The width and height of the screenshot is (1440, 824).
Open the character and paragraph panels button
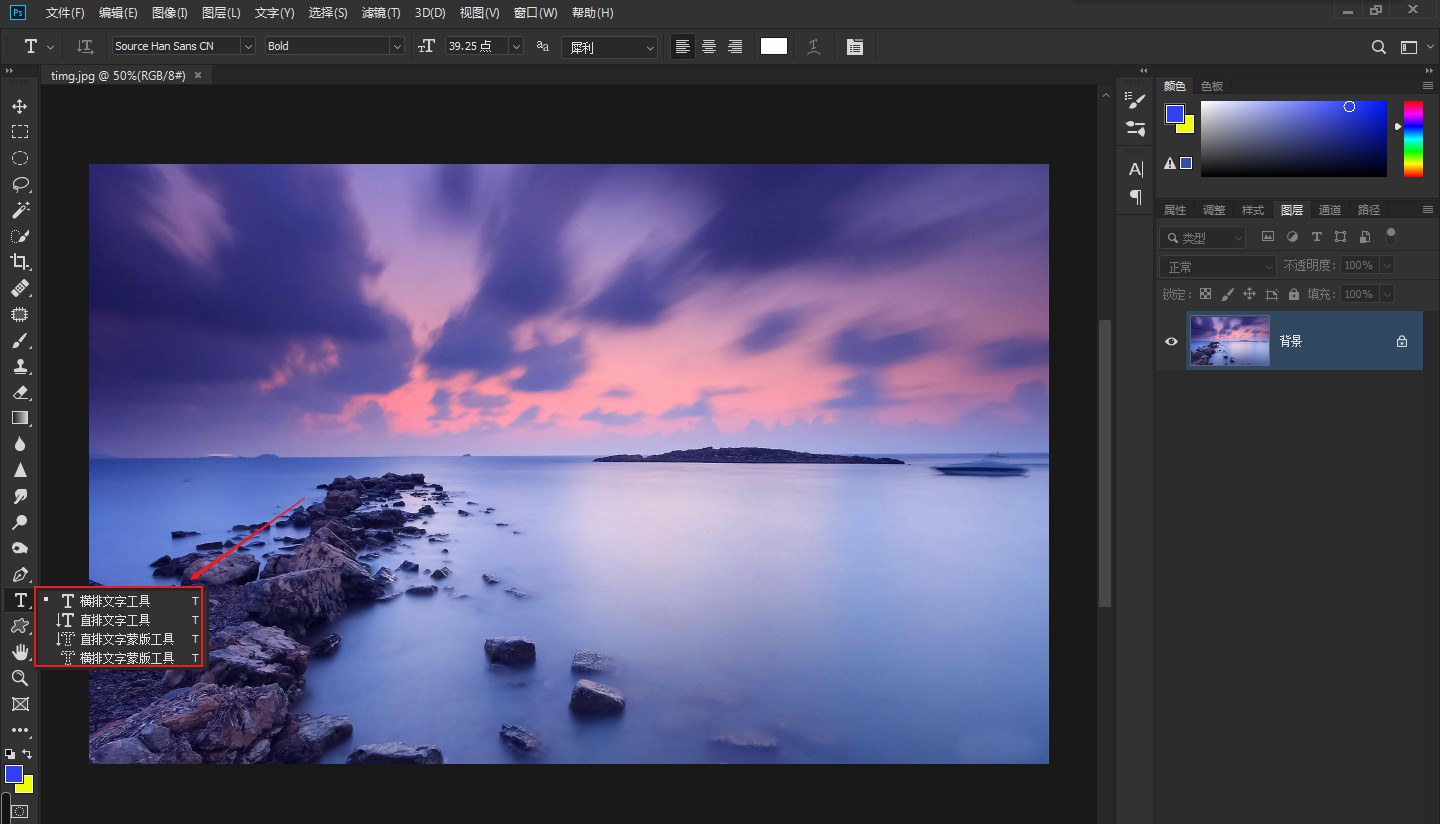point(854,46)
